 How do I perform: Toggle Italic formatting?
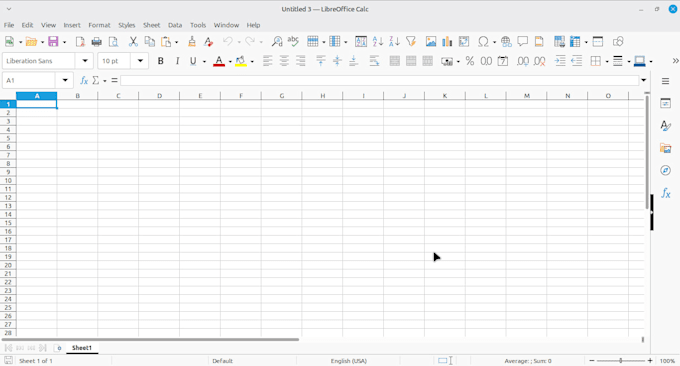177,61
